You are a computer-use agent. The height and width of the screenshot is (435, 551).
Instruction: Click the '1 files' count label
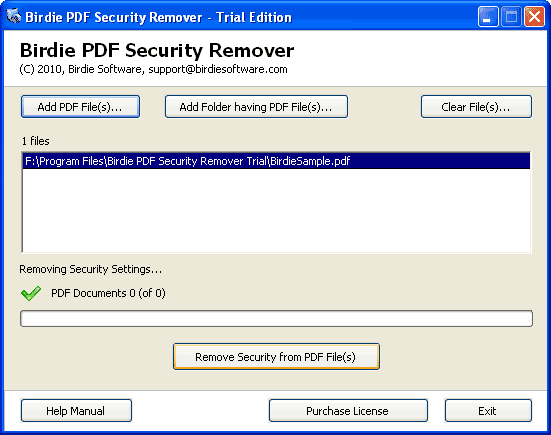point(35,141)
